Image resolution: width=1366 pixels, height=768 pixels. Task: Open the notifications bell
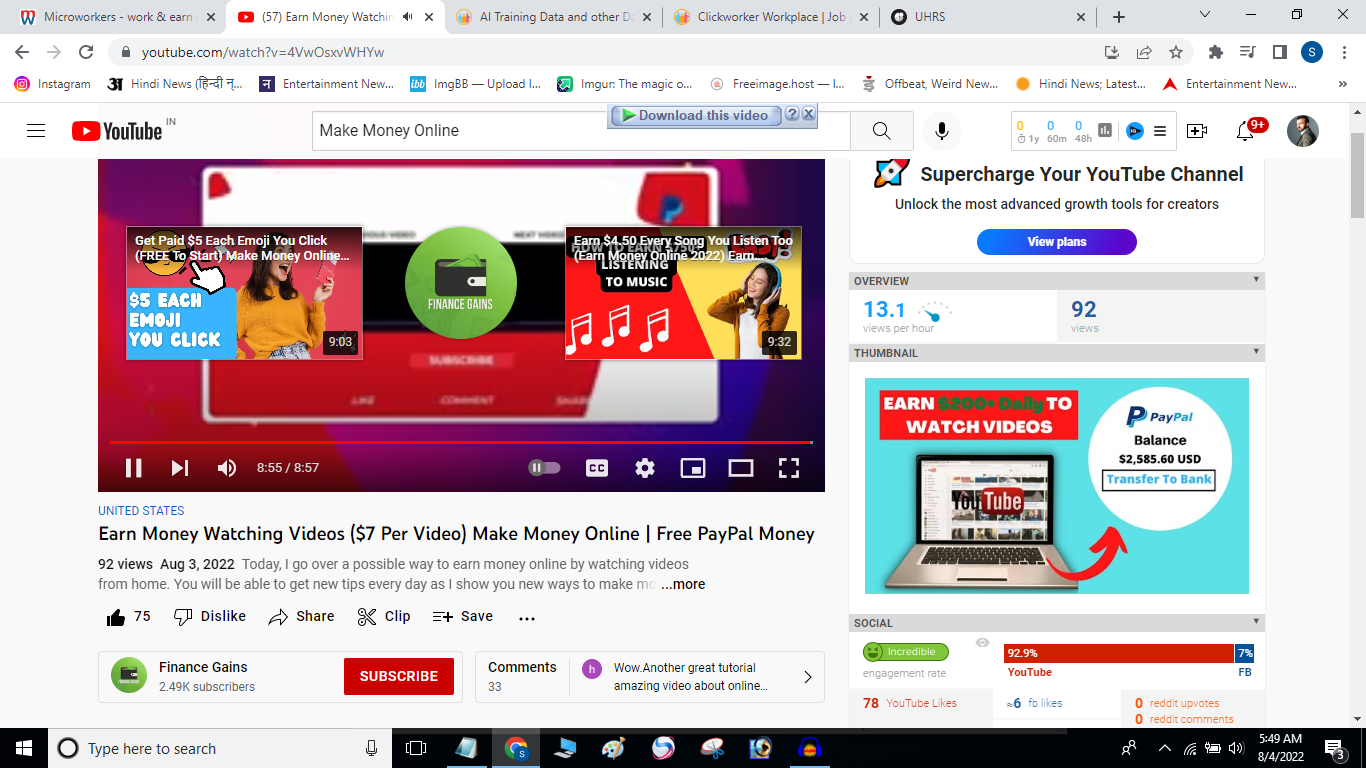[x=1245, y=131]
